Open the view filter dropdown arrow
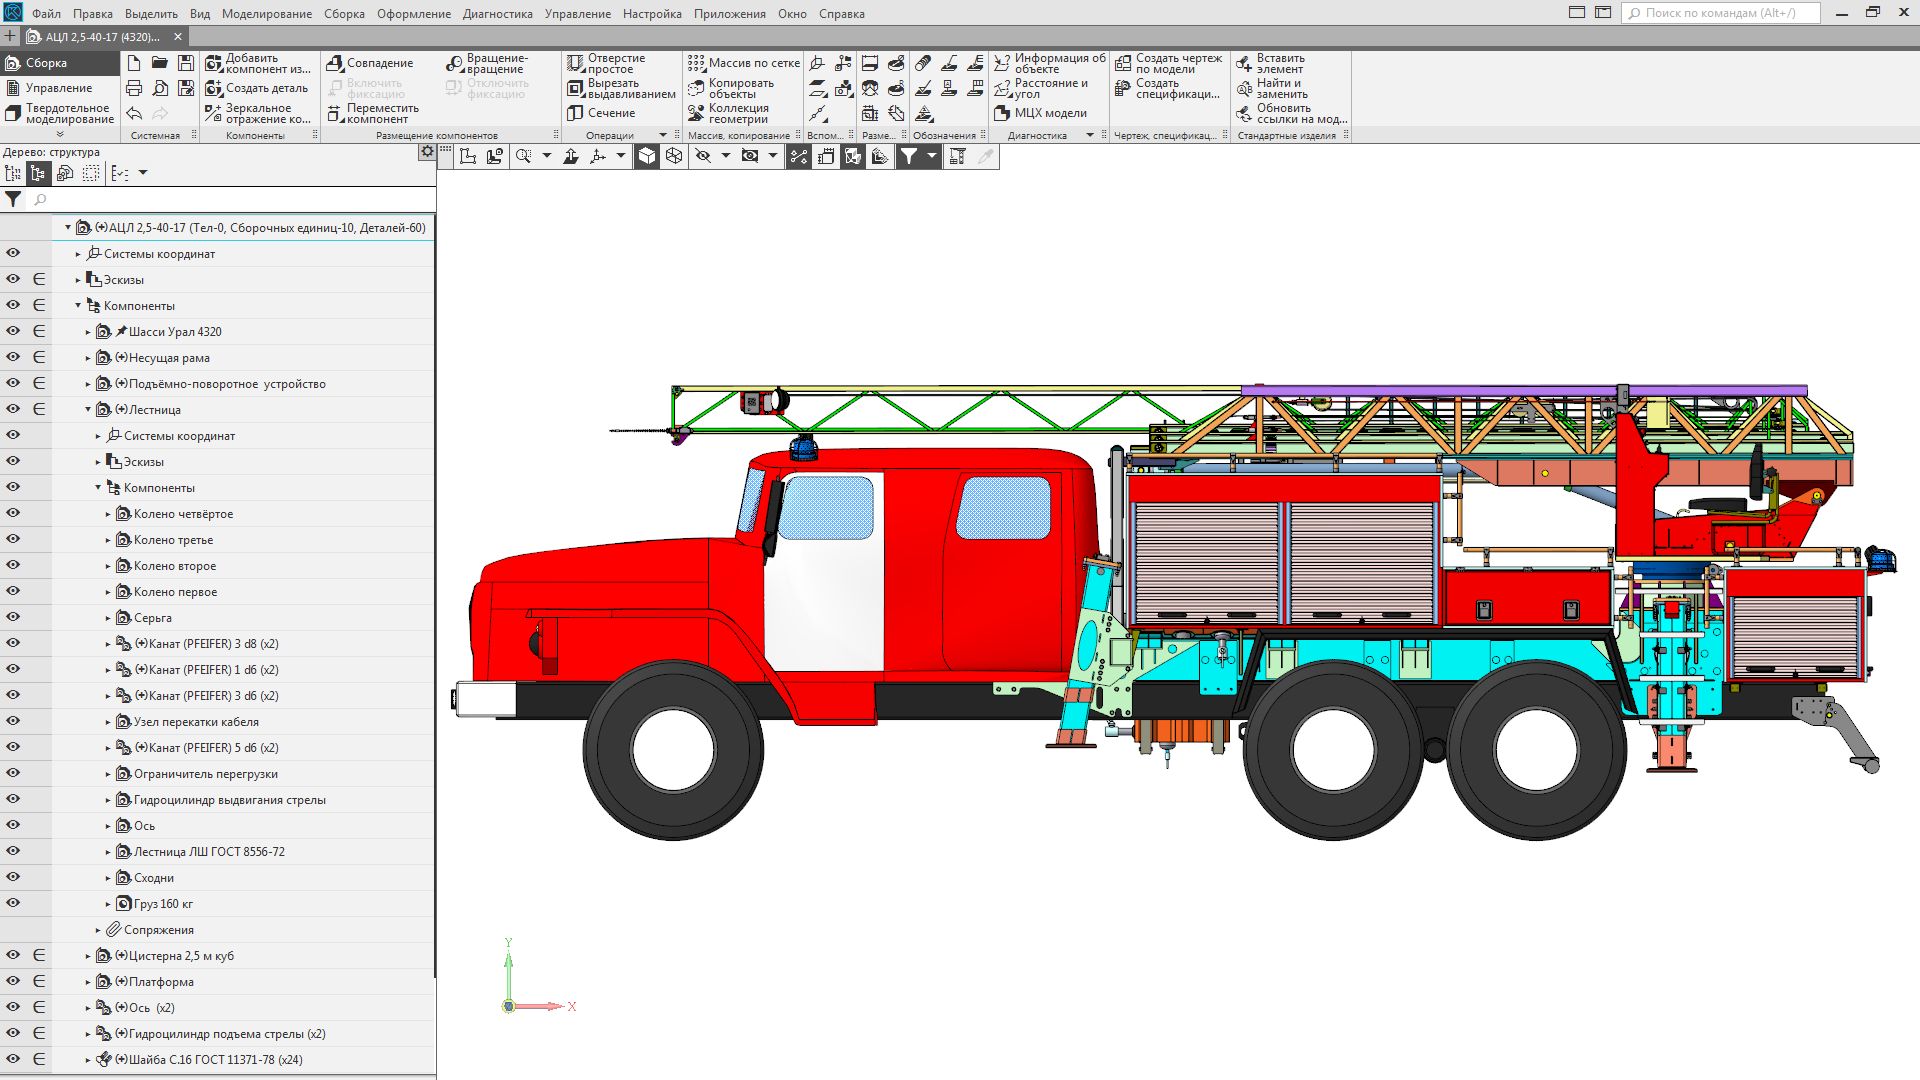The width and height of the screenshot is (1920, 1080). pos(931,156)
